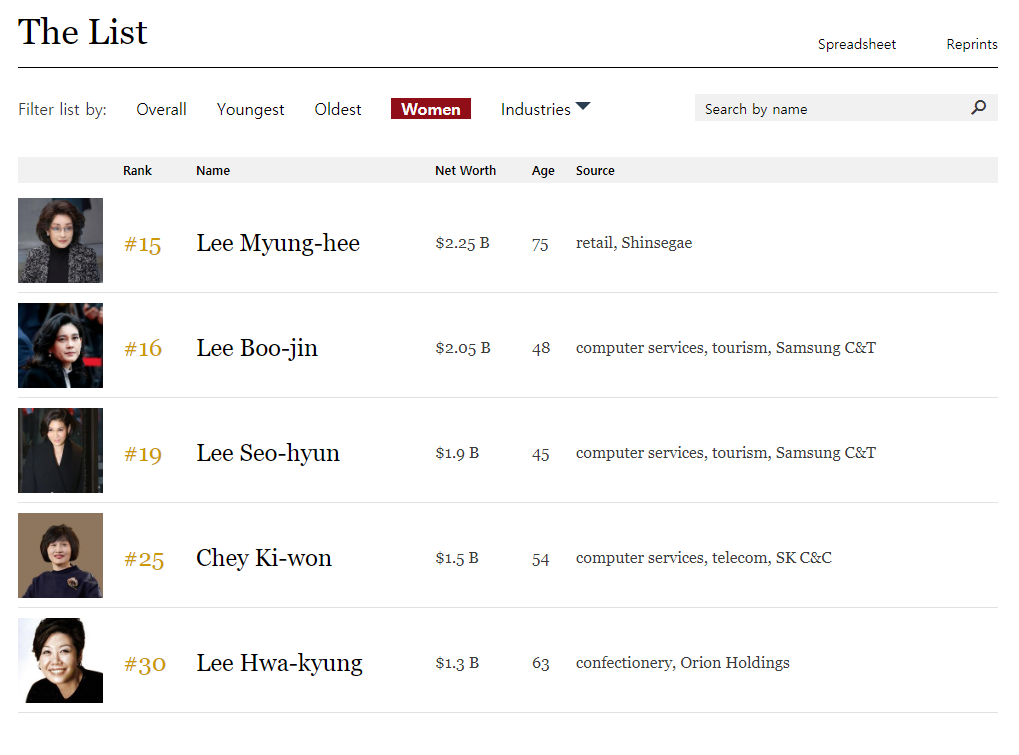Click rank #15
This screenshot has height=755, width=1019.
pyautogui.click(x=142, y=244)
